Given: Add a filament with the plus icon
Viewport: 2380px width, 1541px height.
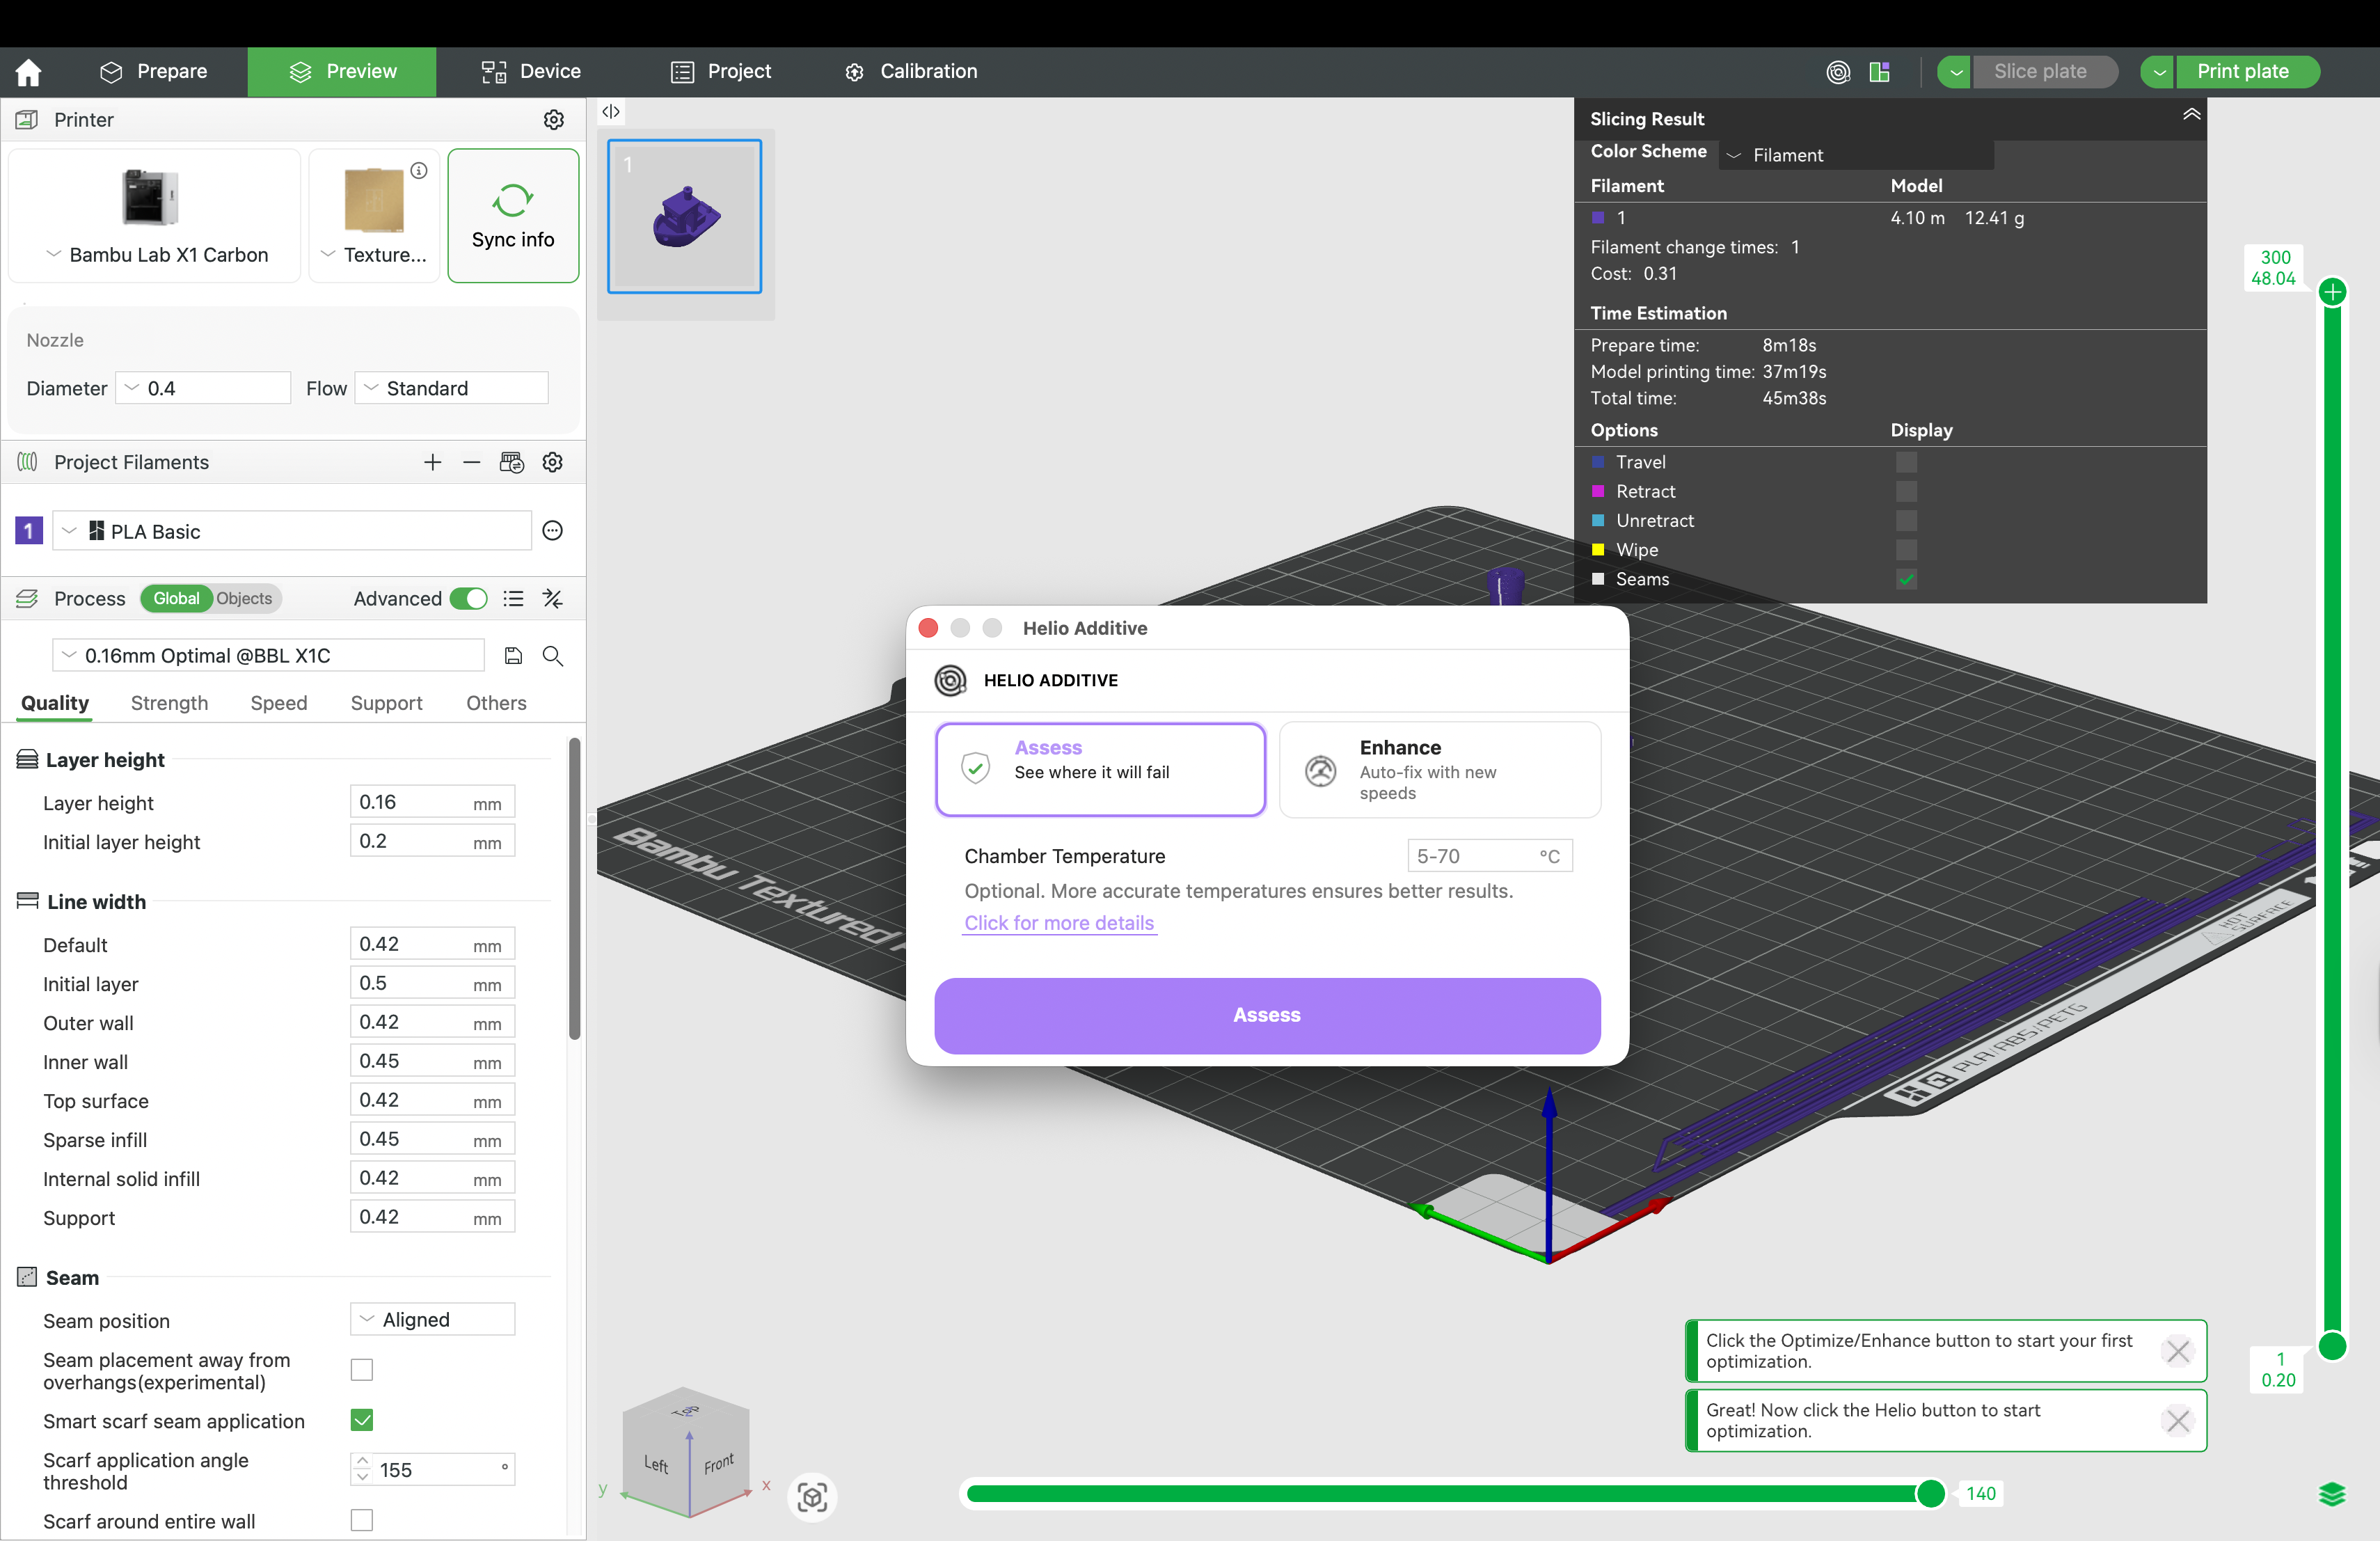Looking at the screenshot, I should [432, 462].
